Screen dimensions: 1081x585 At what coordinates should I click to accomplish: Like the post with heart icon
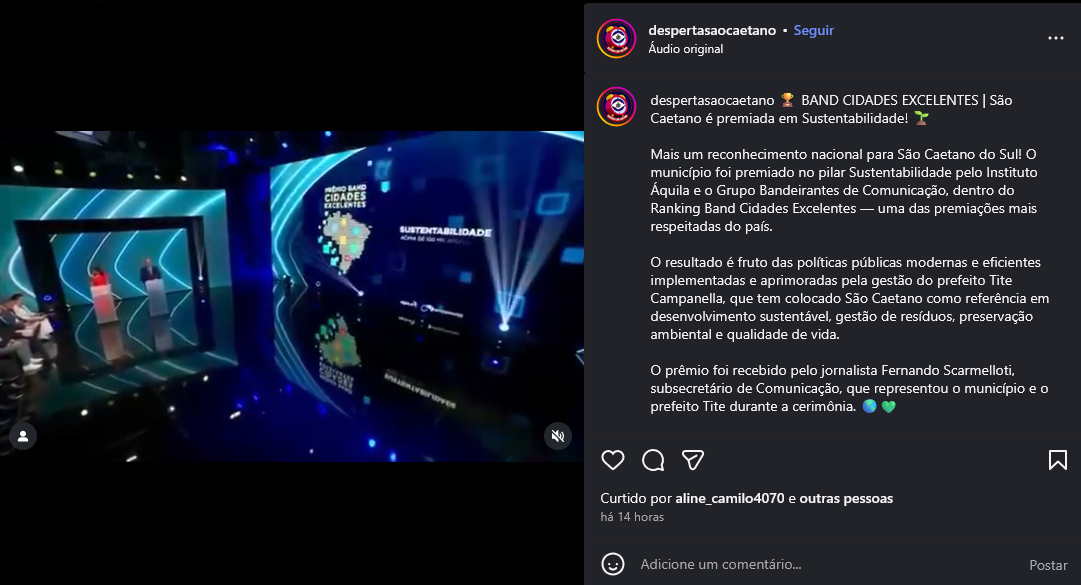(612, 460)
